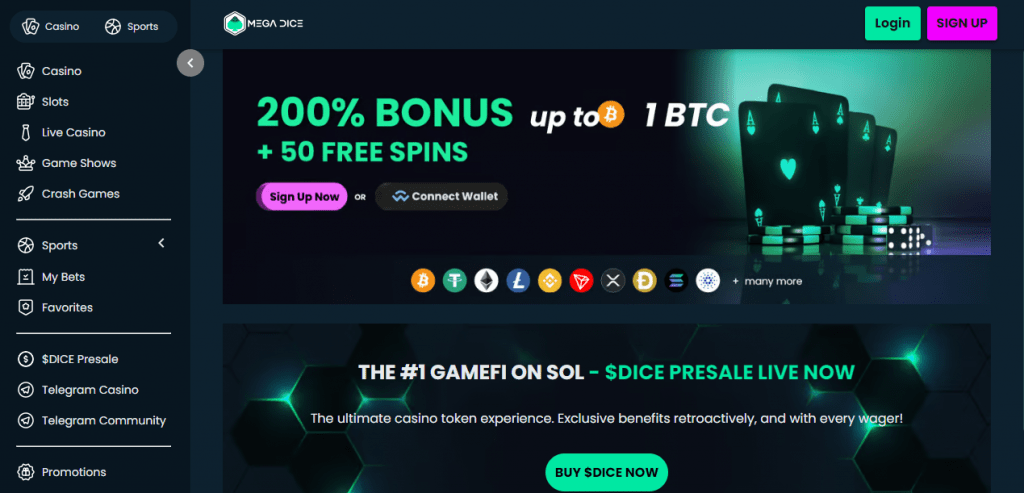
Task: Click BUY $DICE NOW button
Action: (607, 472)
